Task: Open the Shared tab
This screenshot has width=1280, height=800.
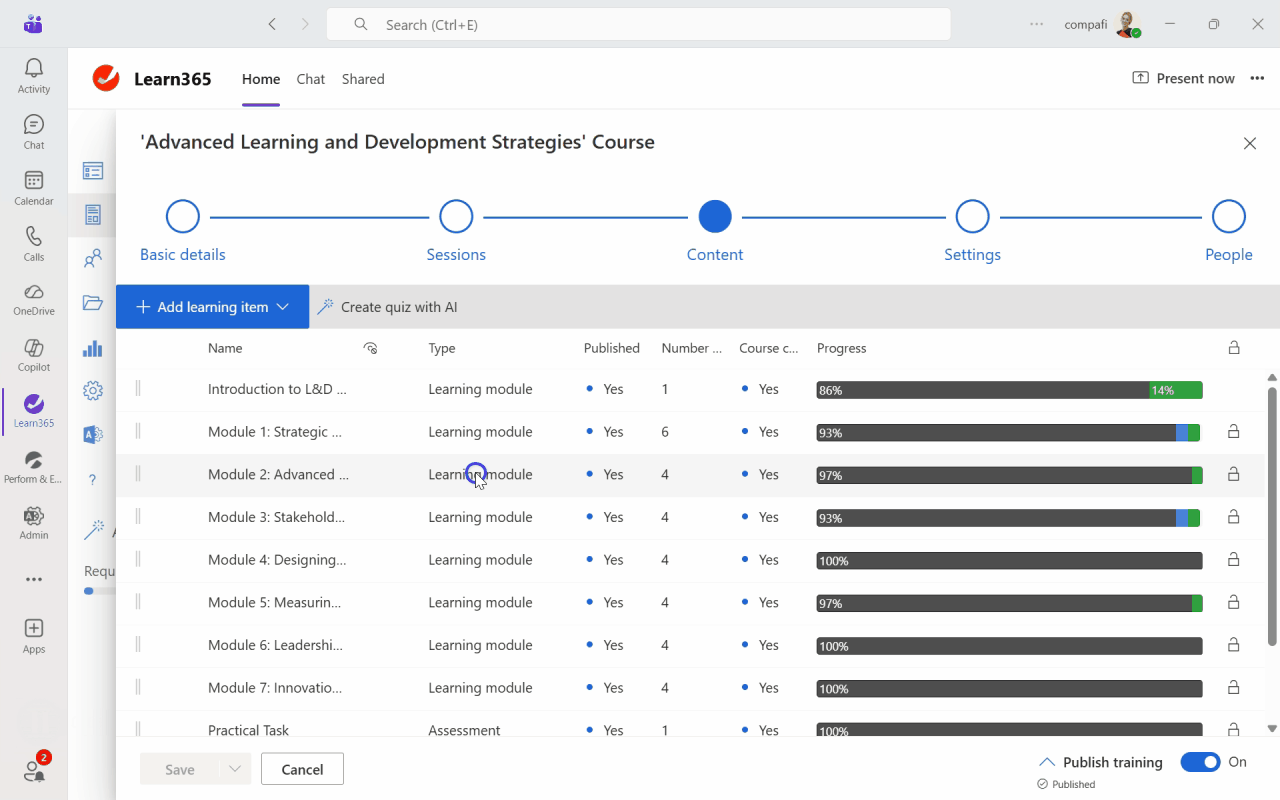Action: click(362, 79)
